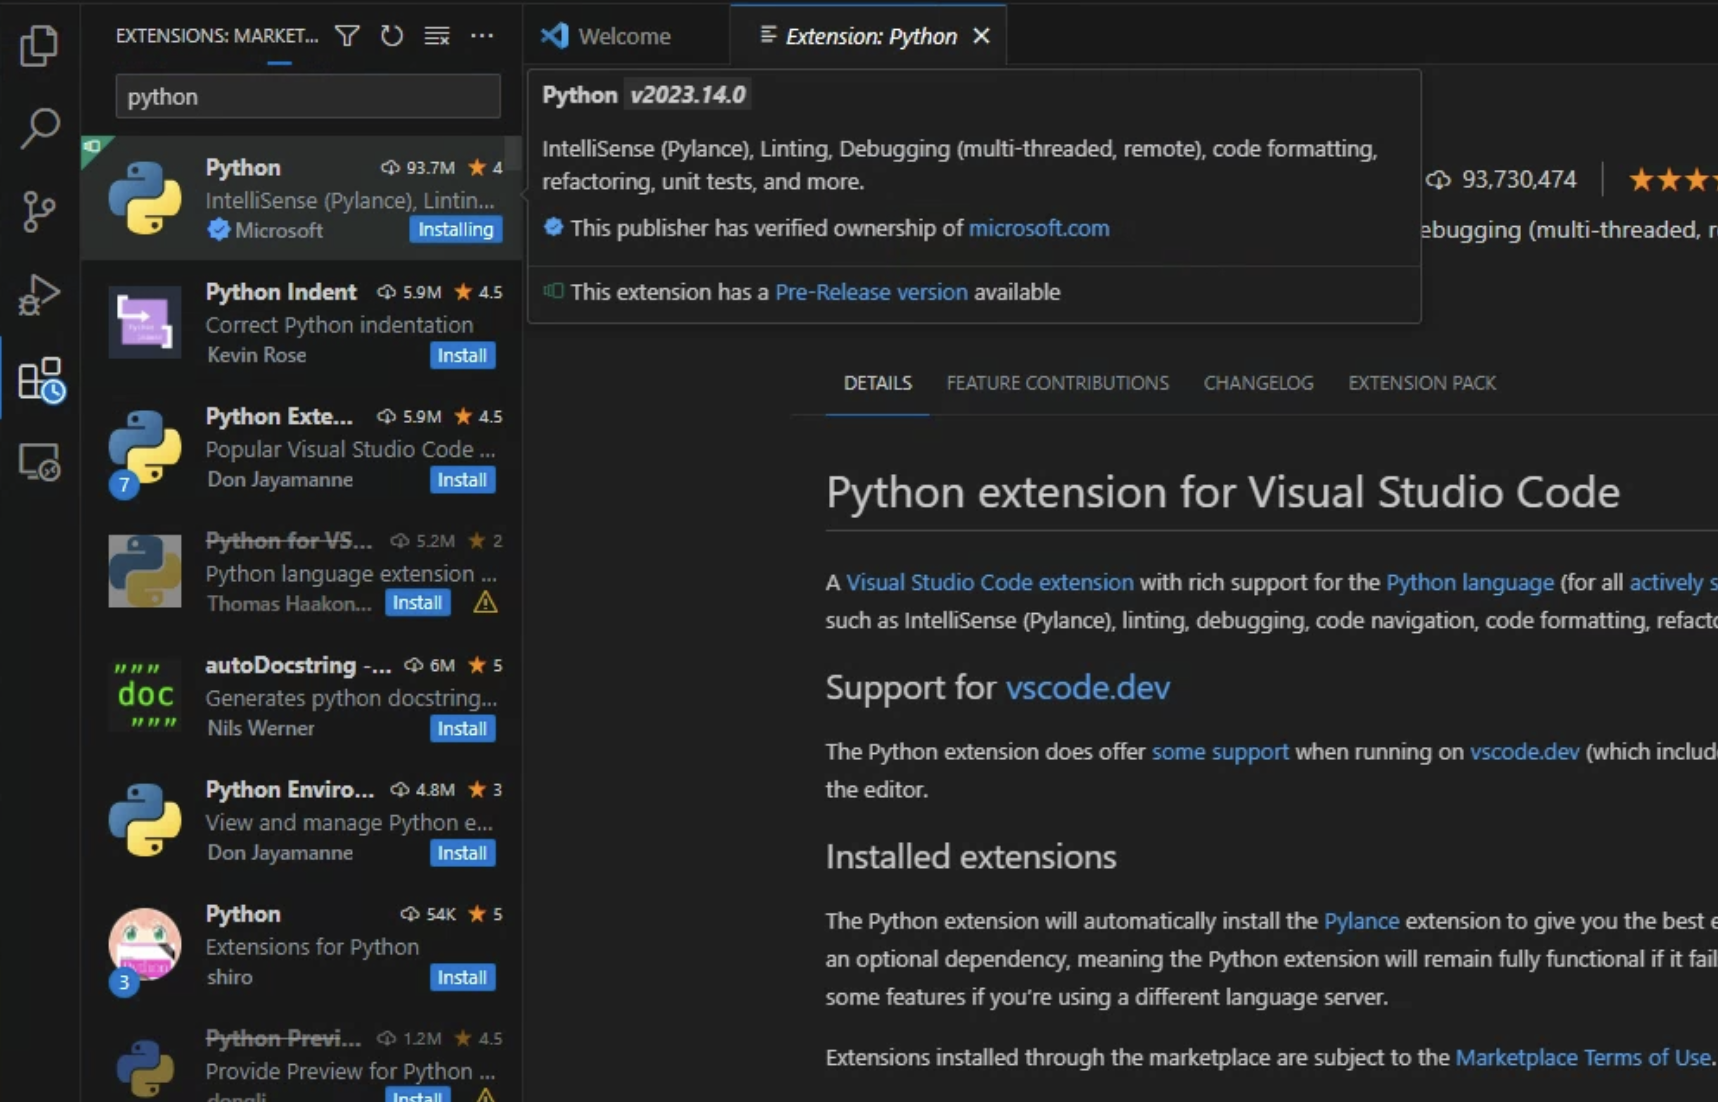Click the extension pack badge 7 on Python Extension Pack
This screenshot has height=1102, width=1718.
pyautogui.click(x=124, y=485)
